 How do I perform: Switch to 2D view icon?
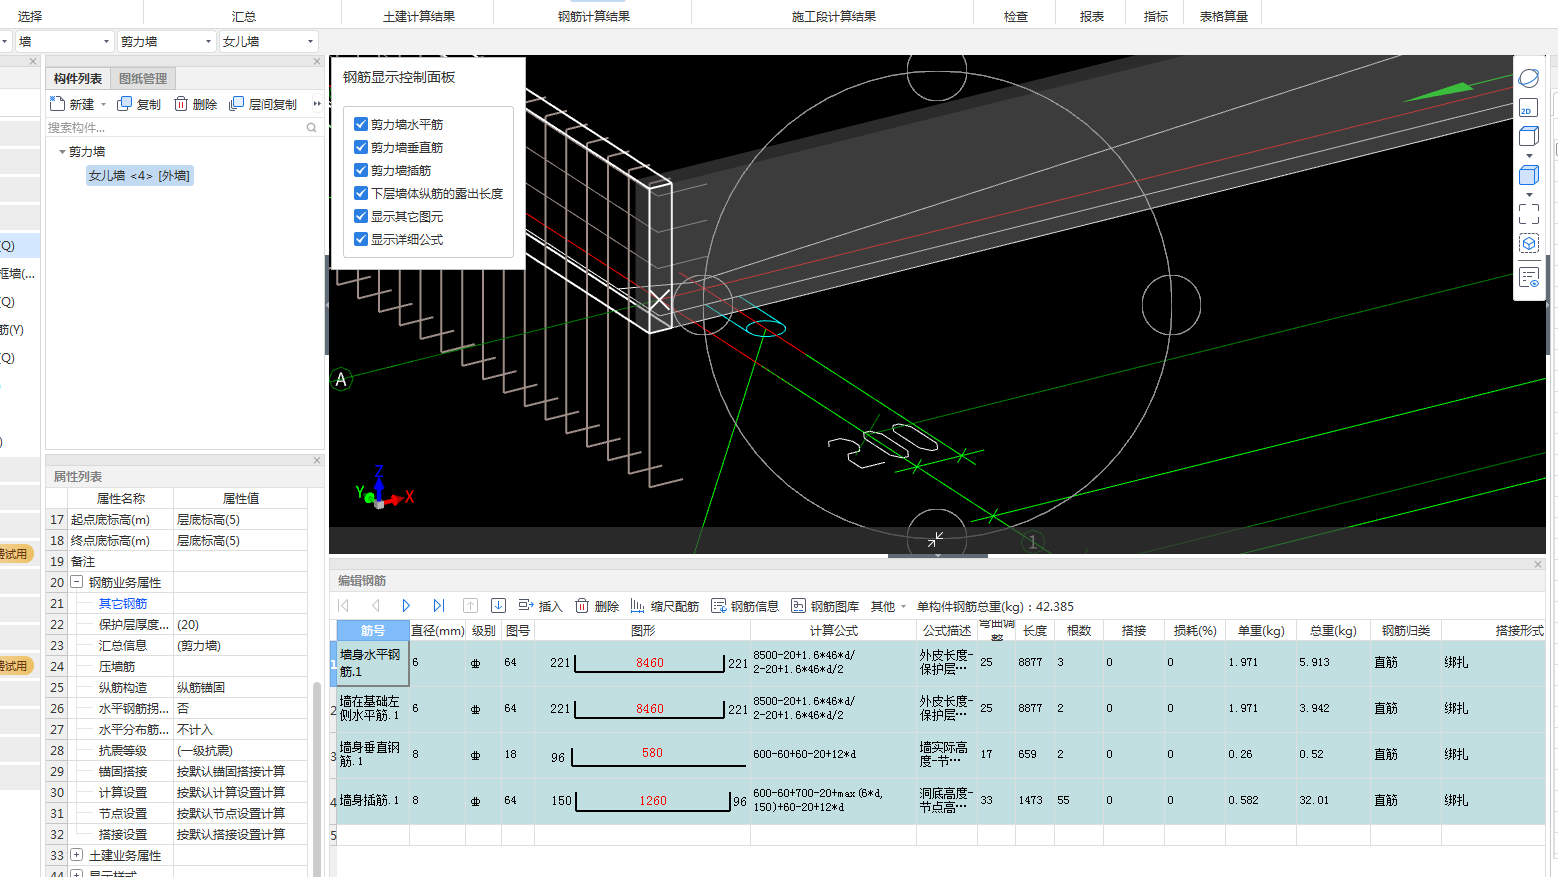point(1527,108)
